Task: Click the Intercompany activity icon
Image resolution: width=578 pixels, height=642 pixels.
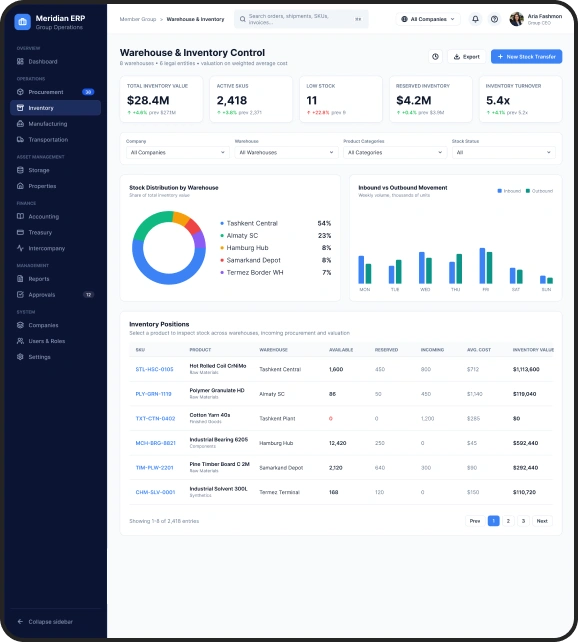Action: tap(20, 248)
